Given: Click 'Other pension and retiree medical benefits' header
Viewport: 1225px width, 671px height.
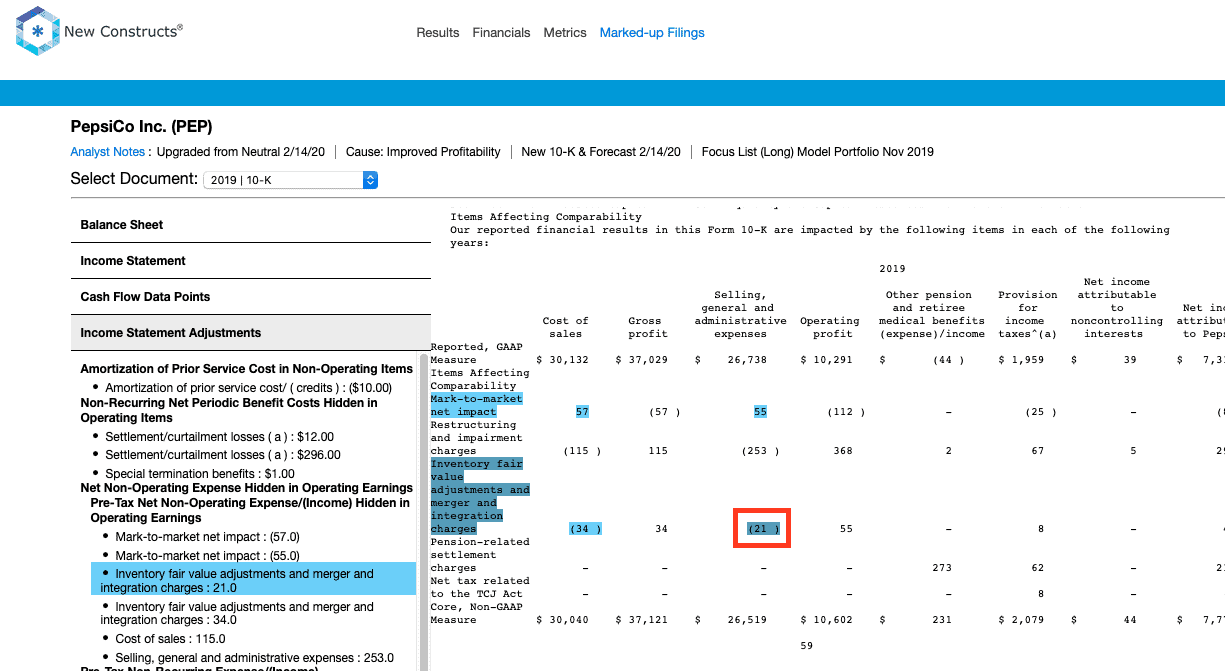Looking at the screenshot, I should [932, 314].
